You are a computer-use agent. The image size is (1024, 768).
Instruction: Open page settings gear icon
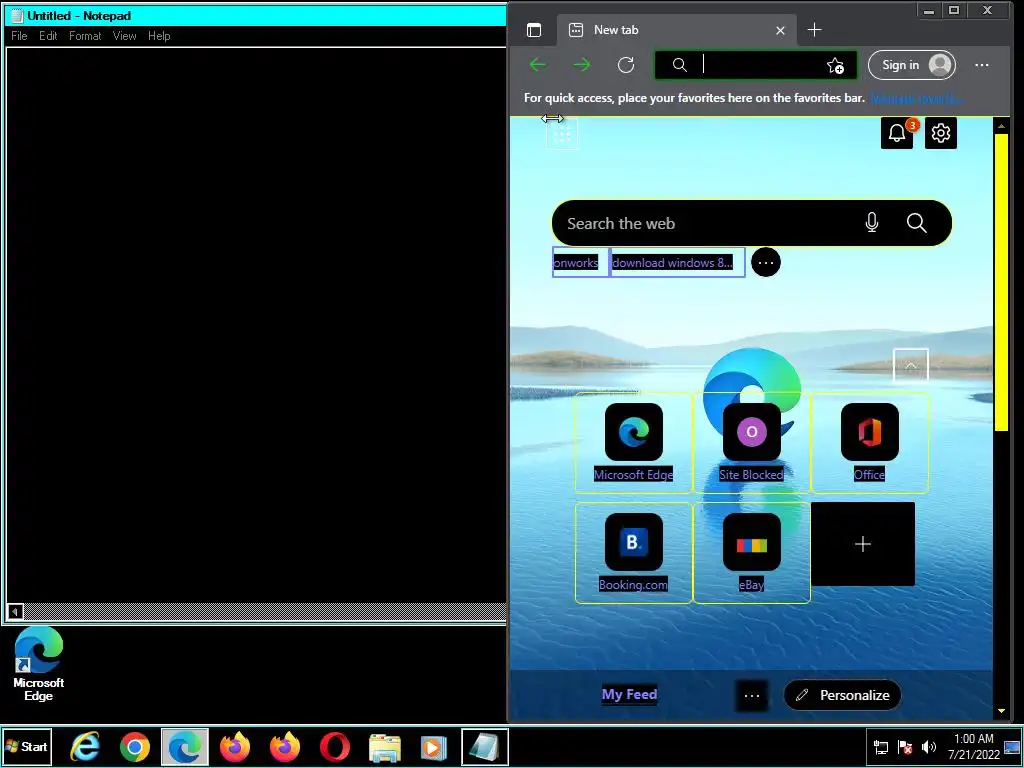coord(940,133)
